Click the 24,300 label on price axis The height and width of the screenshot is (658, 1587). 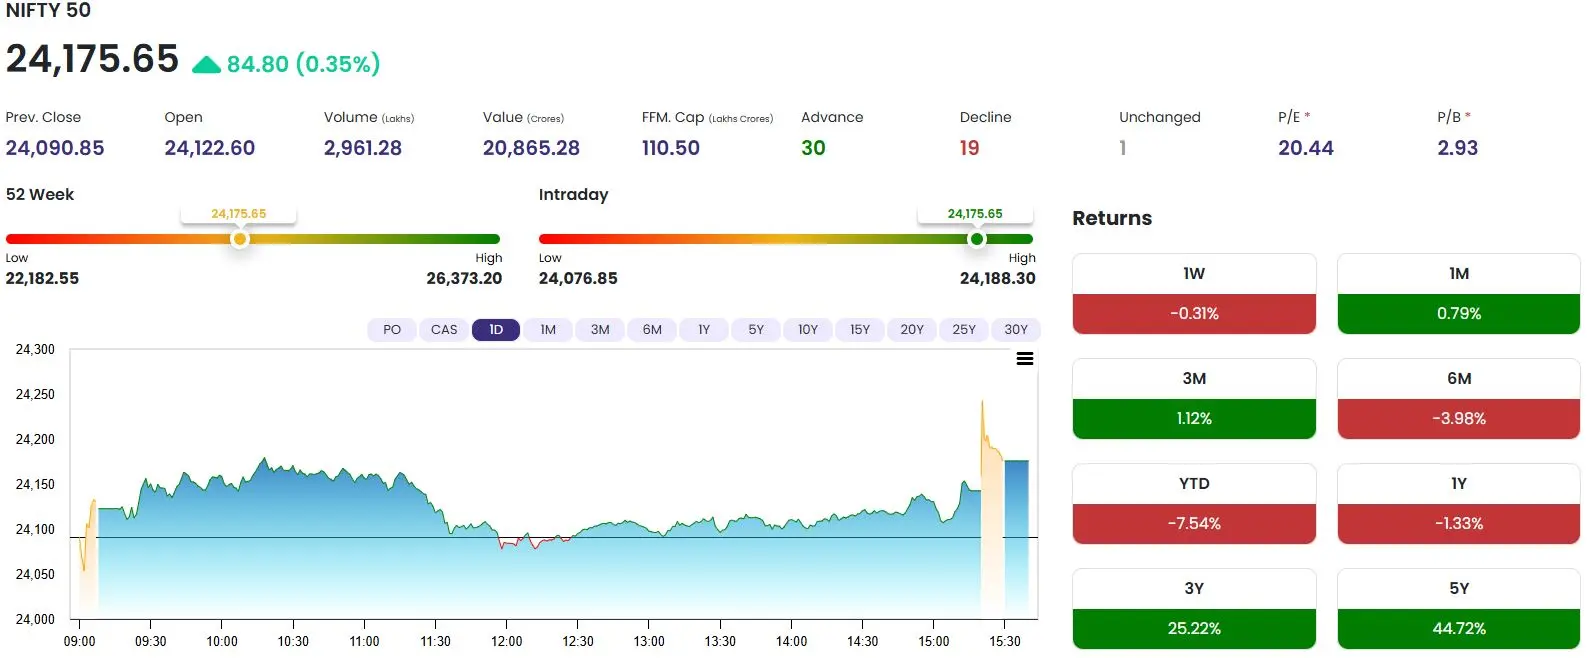(x=35, y=349)
